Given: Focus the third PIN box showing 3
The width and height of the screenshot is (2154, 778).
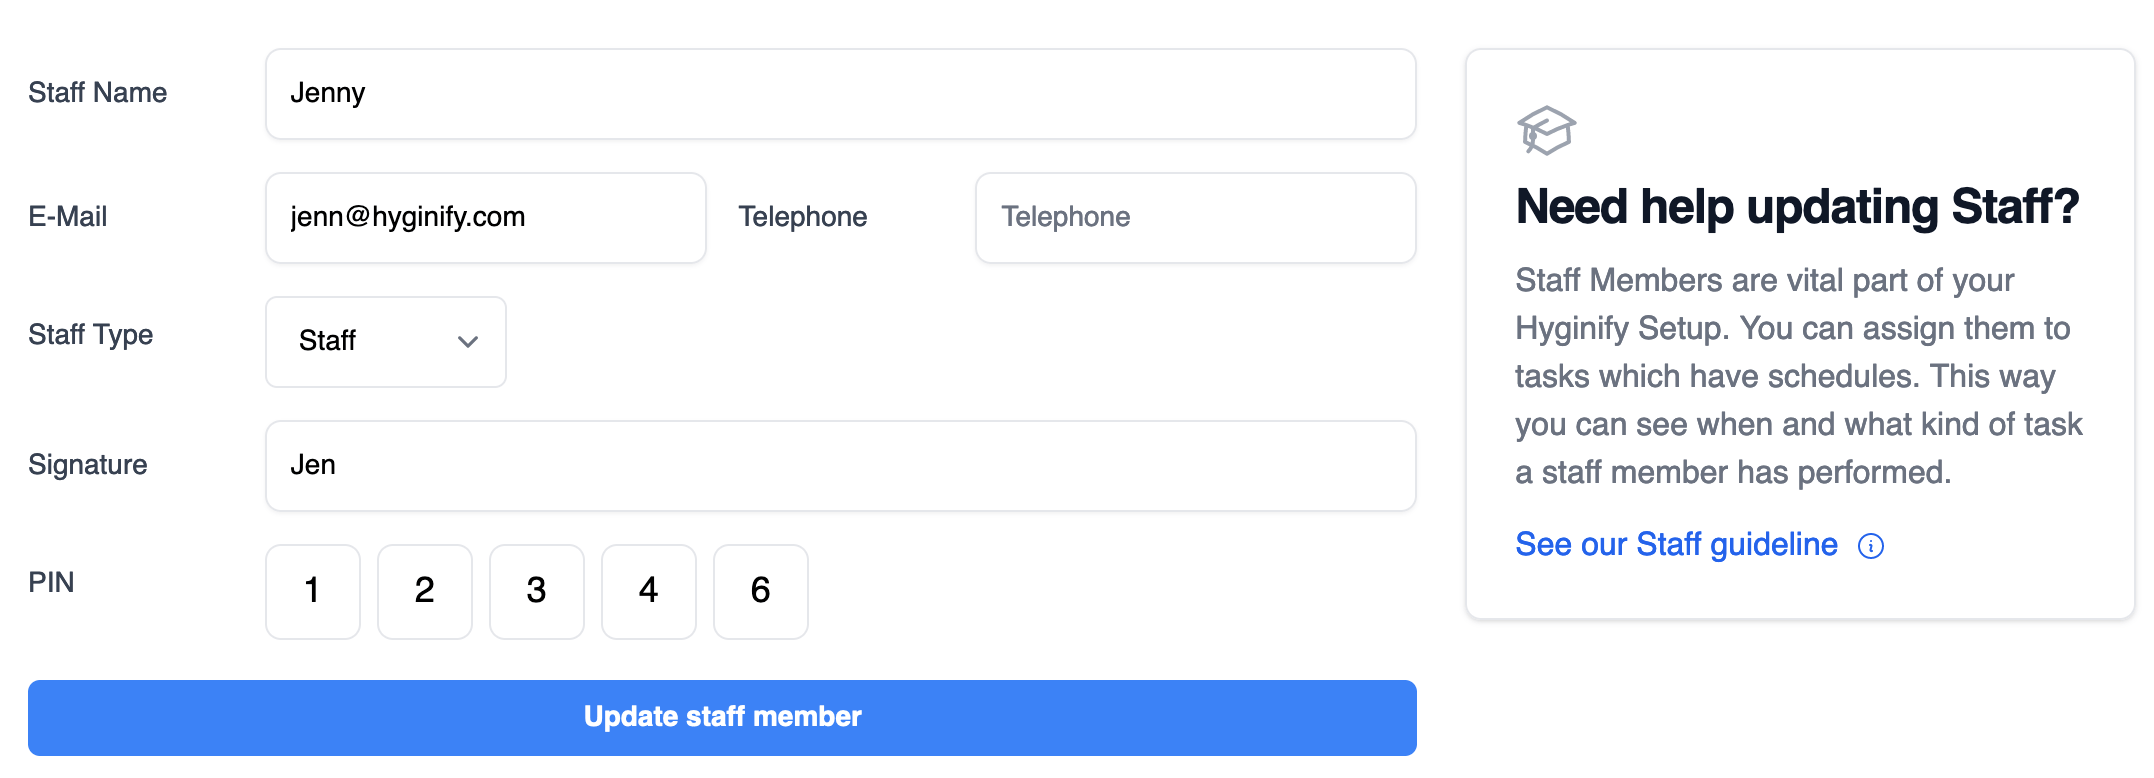Looking at the screenshot, I should tap(537, 591).
